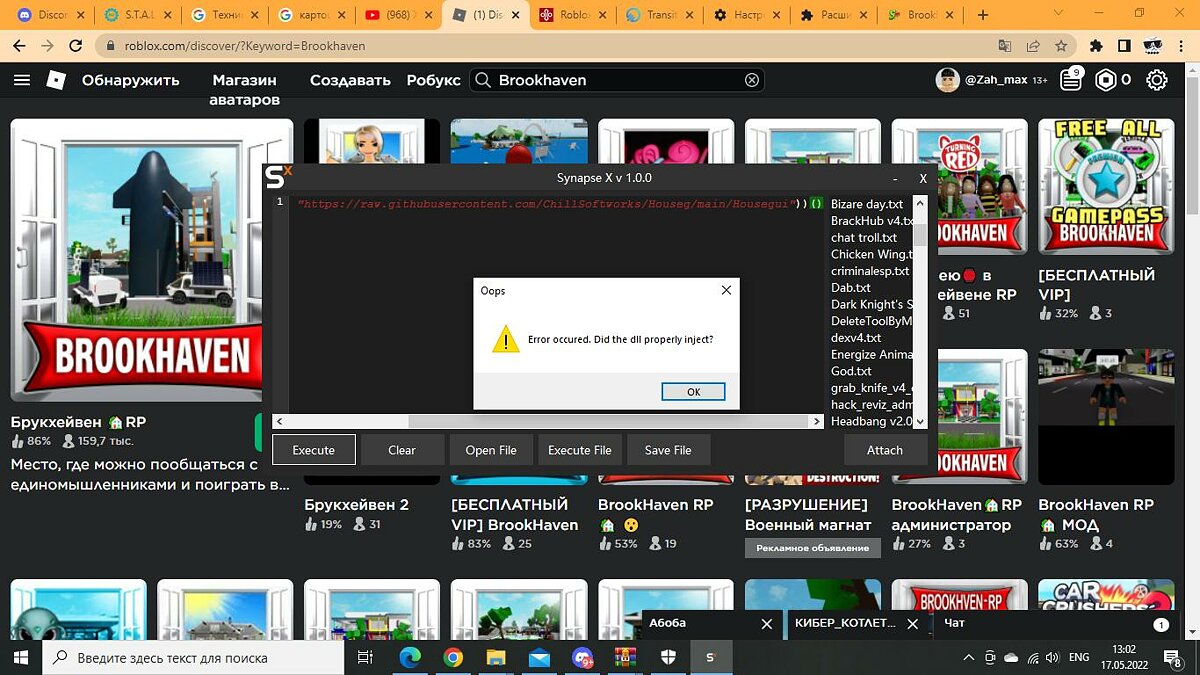Open the Магазин аватаров menu item
Screen dimensions: 1200x675
tap(244, 89)
